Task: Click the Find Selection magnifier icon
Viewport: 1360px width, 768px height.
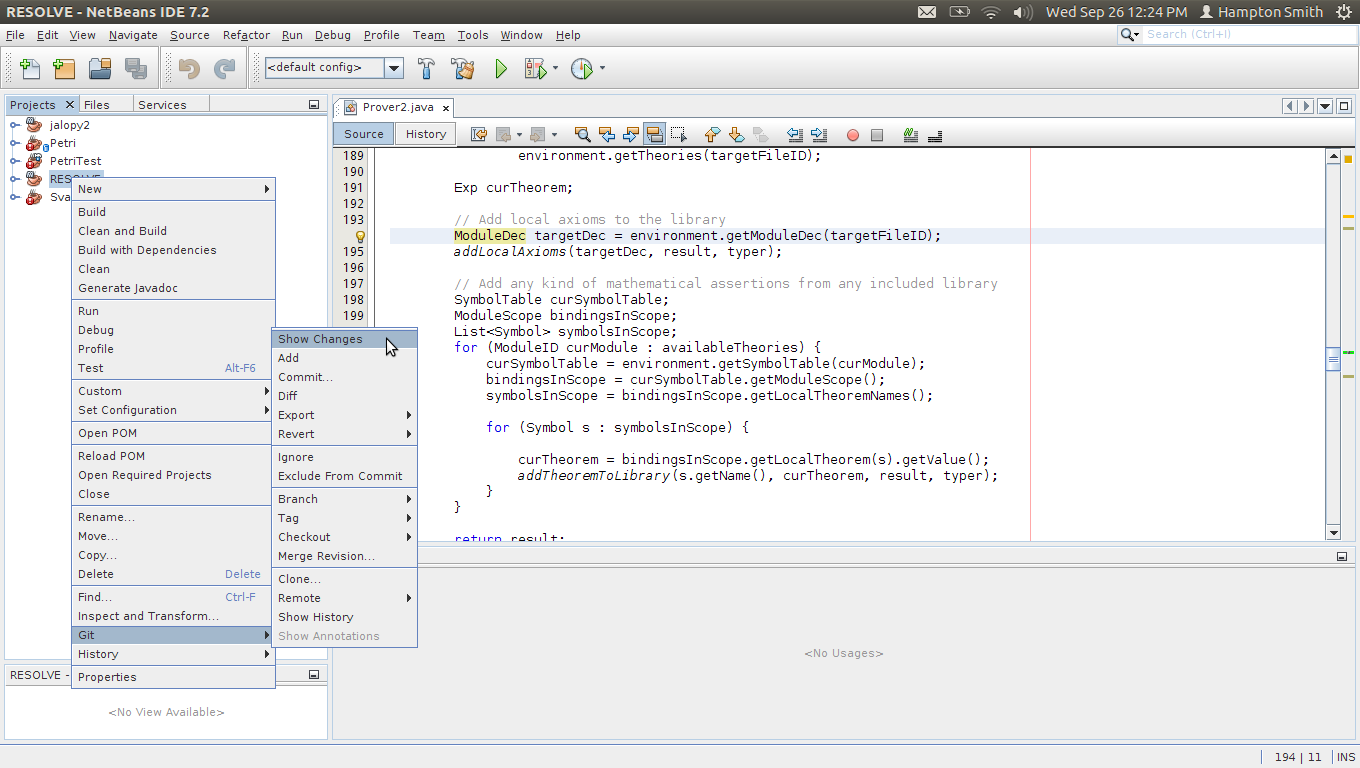Action: point(582,134)
